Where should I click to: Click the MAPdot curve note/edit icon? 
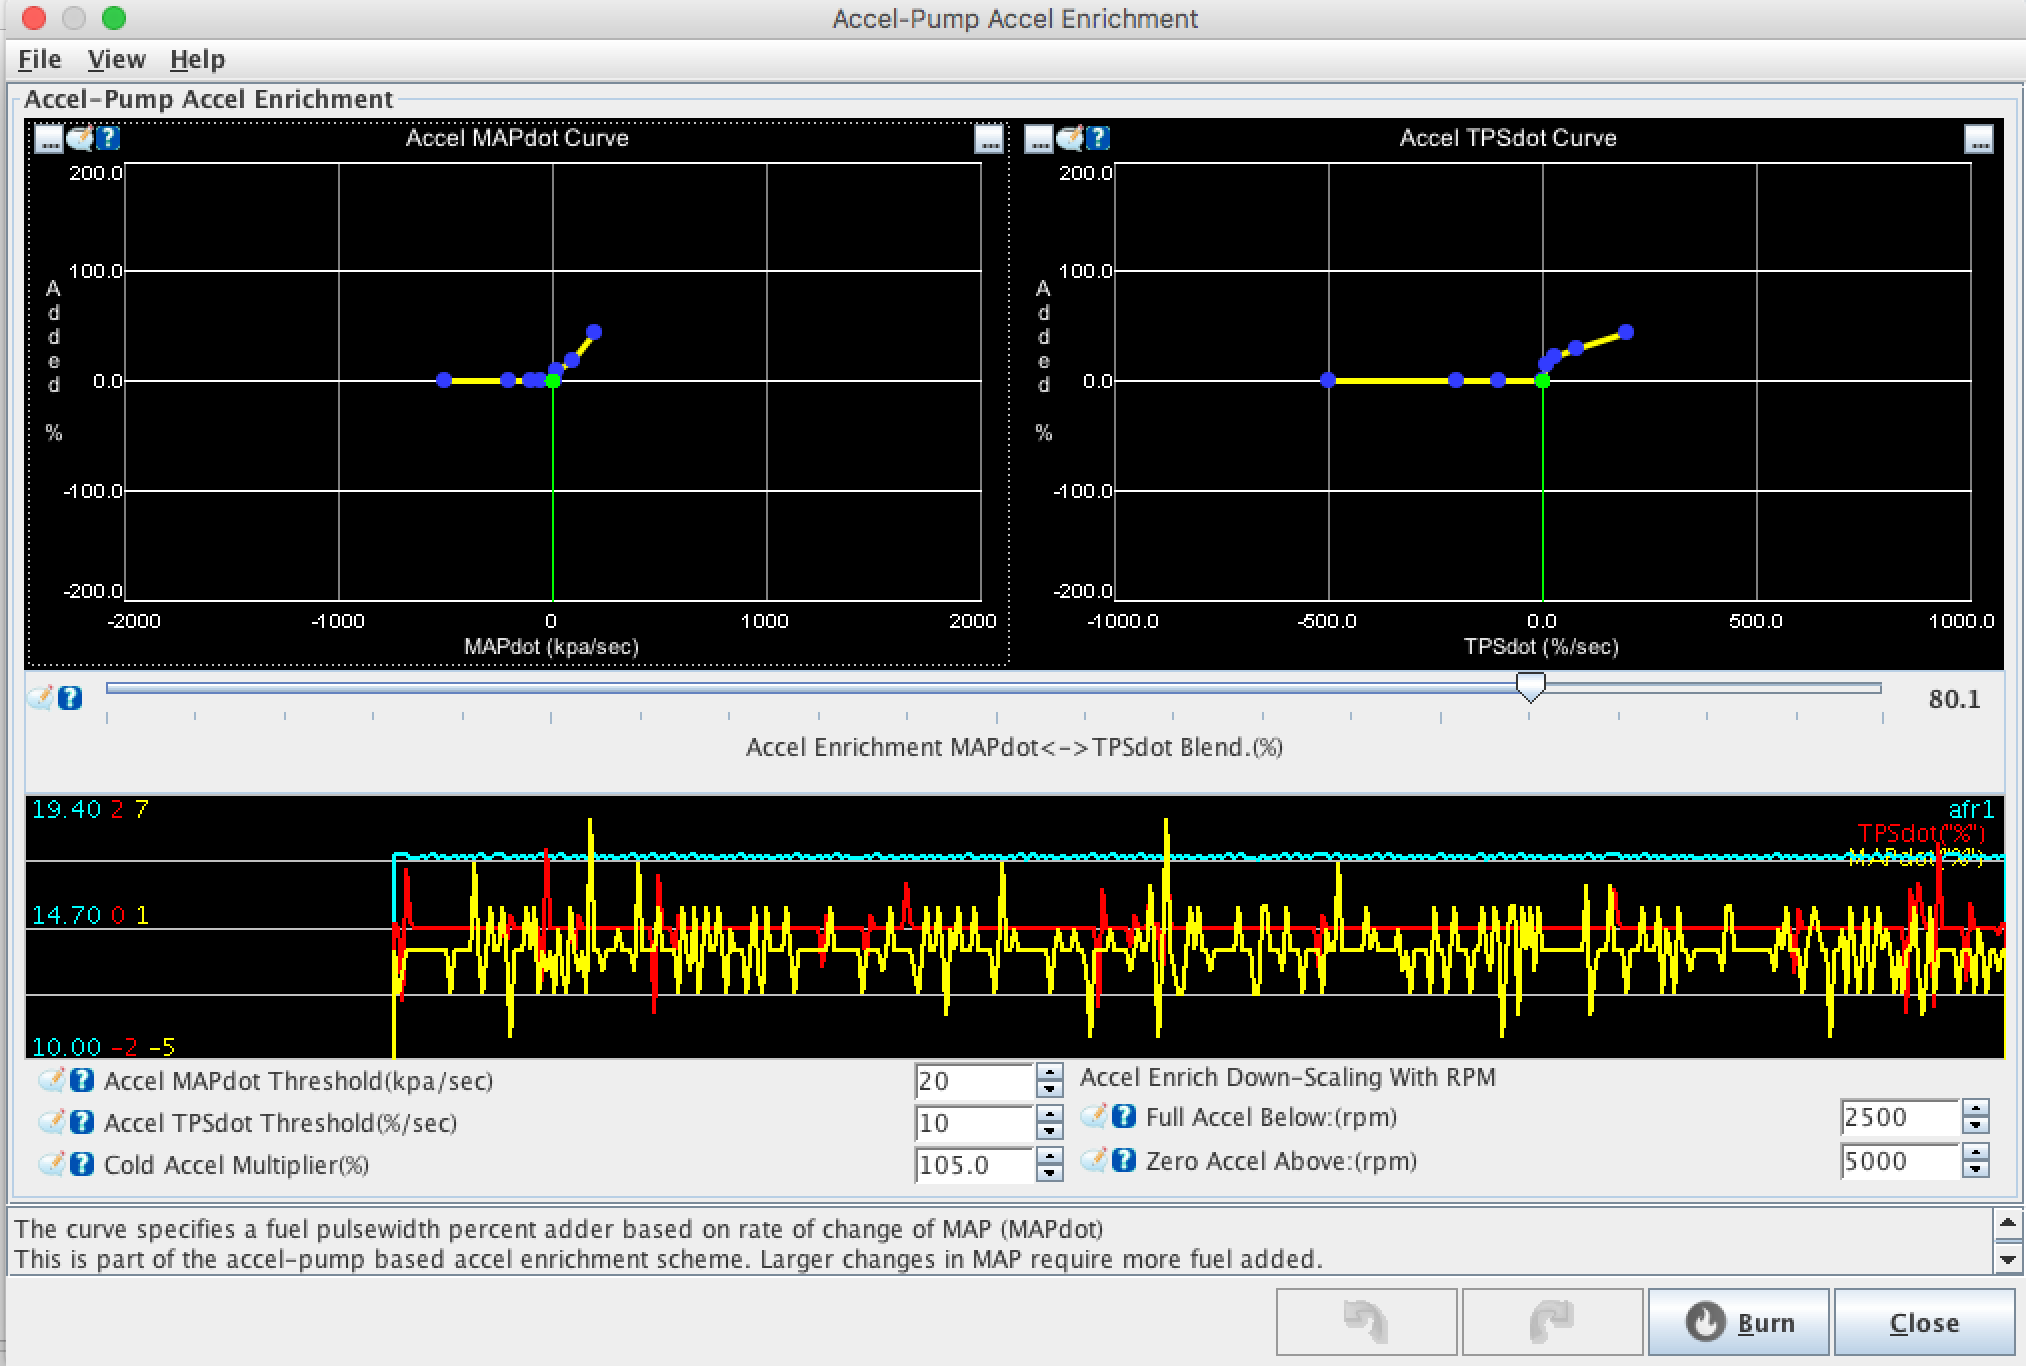(80, 138)
